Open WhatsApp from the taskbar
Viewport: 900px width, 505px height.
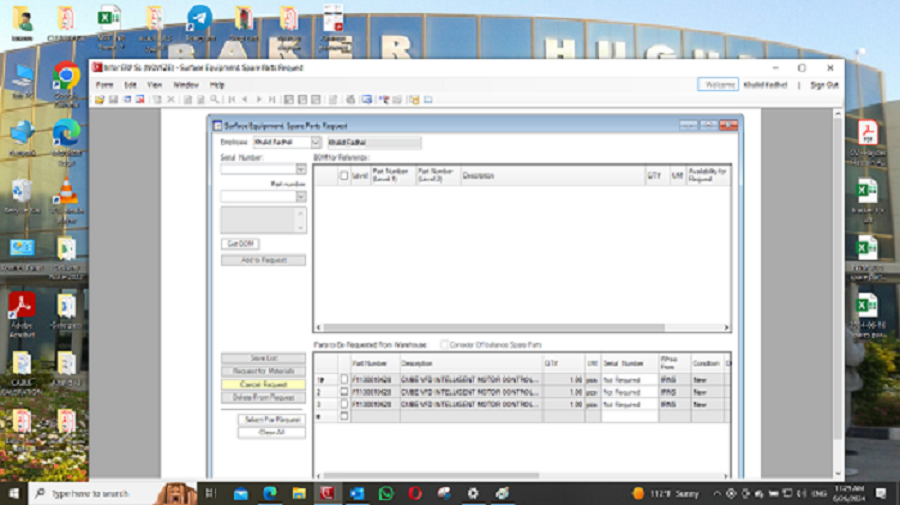[x=386, y=494]
